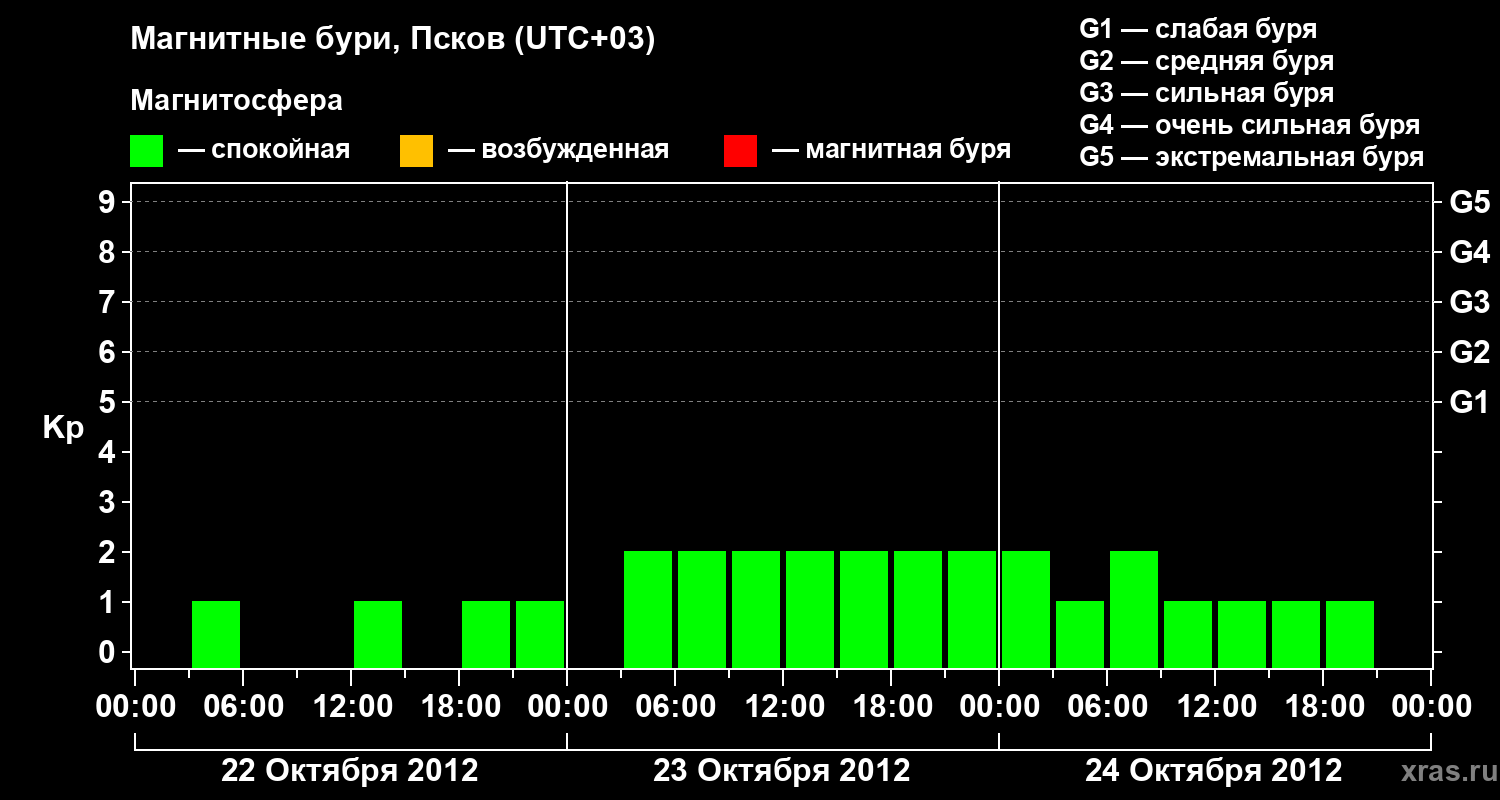Click the '23 Октября 2012' date label
1500x800 pixels.
782,771
